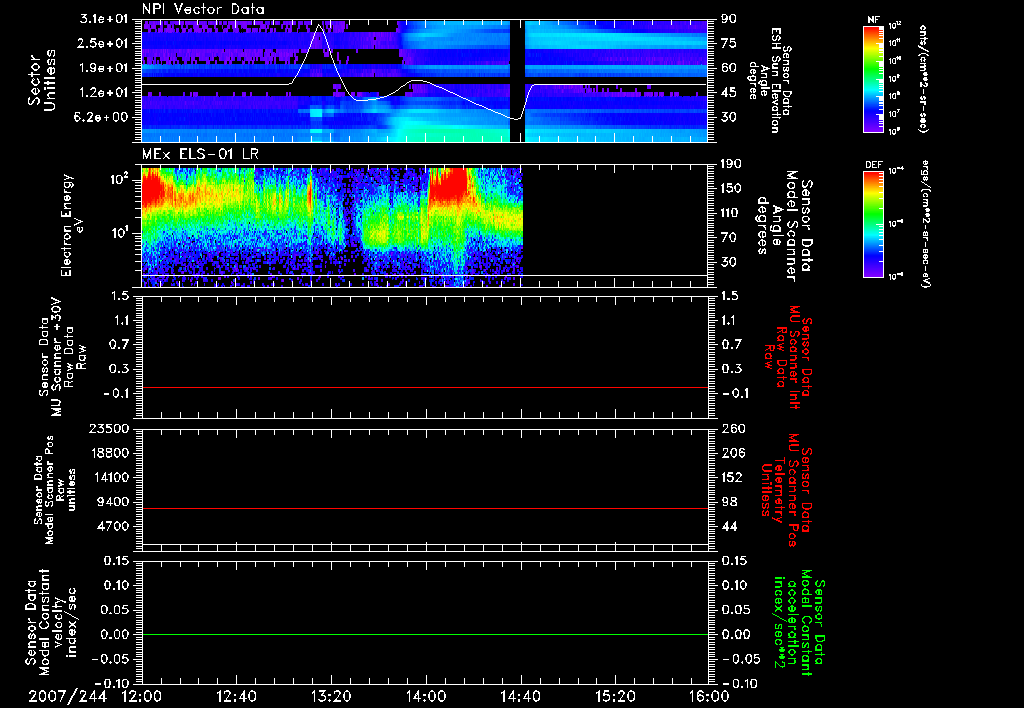Click the '23500' scanner position axis value

point(110,428)
